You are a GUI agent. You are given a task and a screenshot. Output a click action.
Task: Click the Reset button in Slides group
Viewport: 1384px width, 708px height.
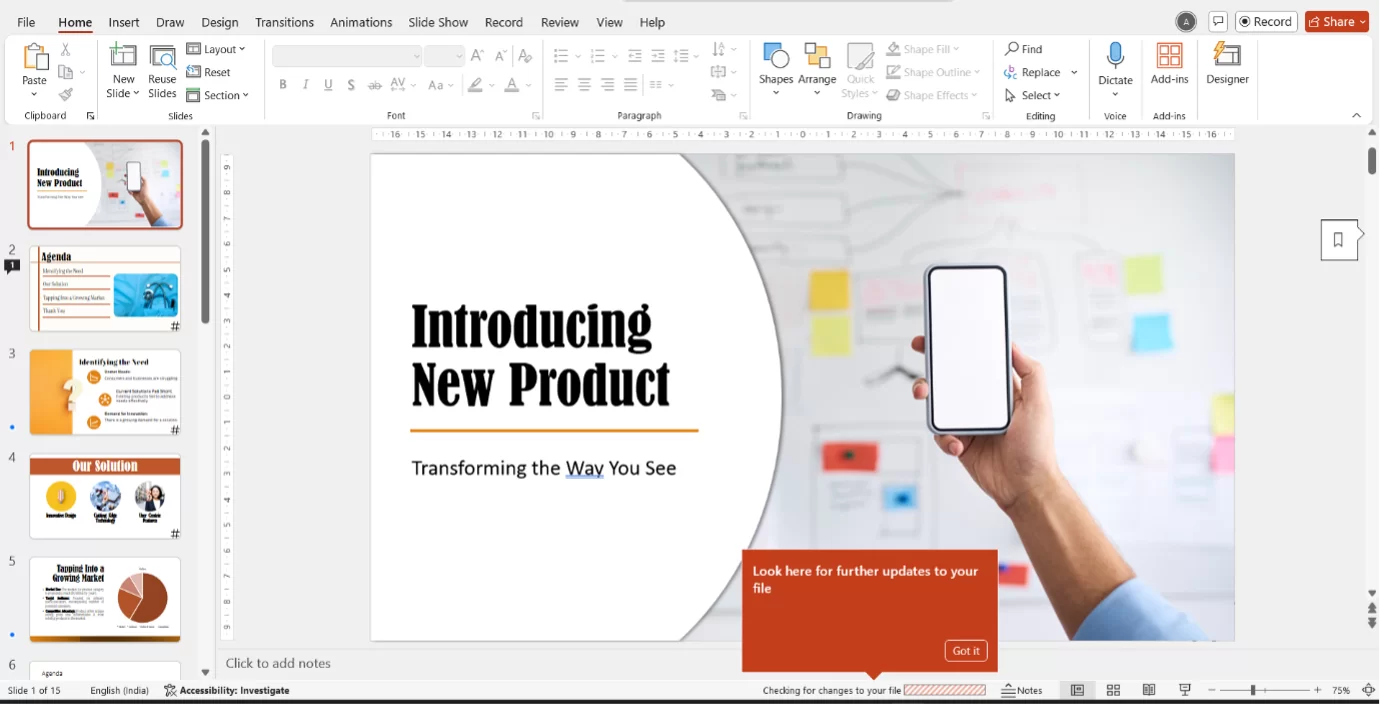pyautogui.click(x=210, y=71)
